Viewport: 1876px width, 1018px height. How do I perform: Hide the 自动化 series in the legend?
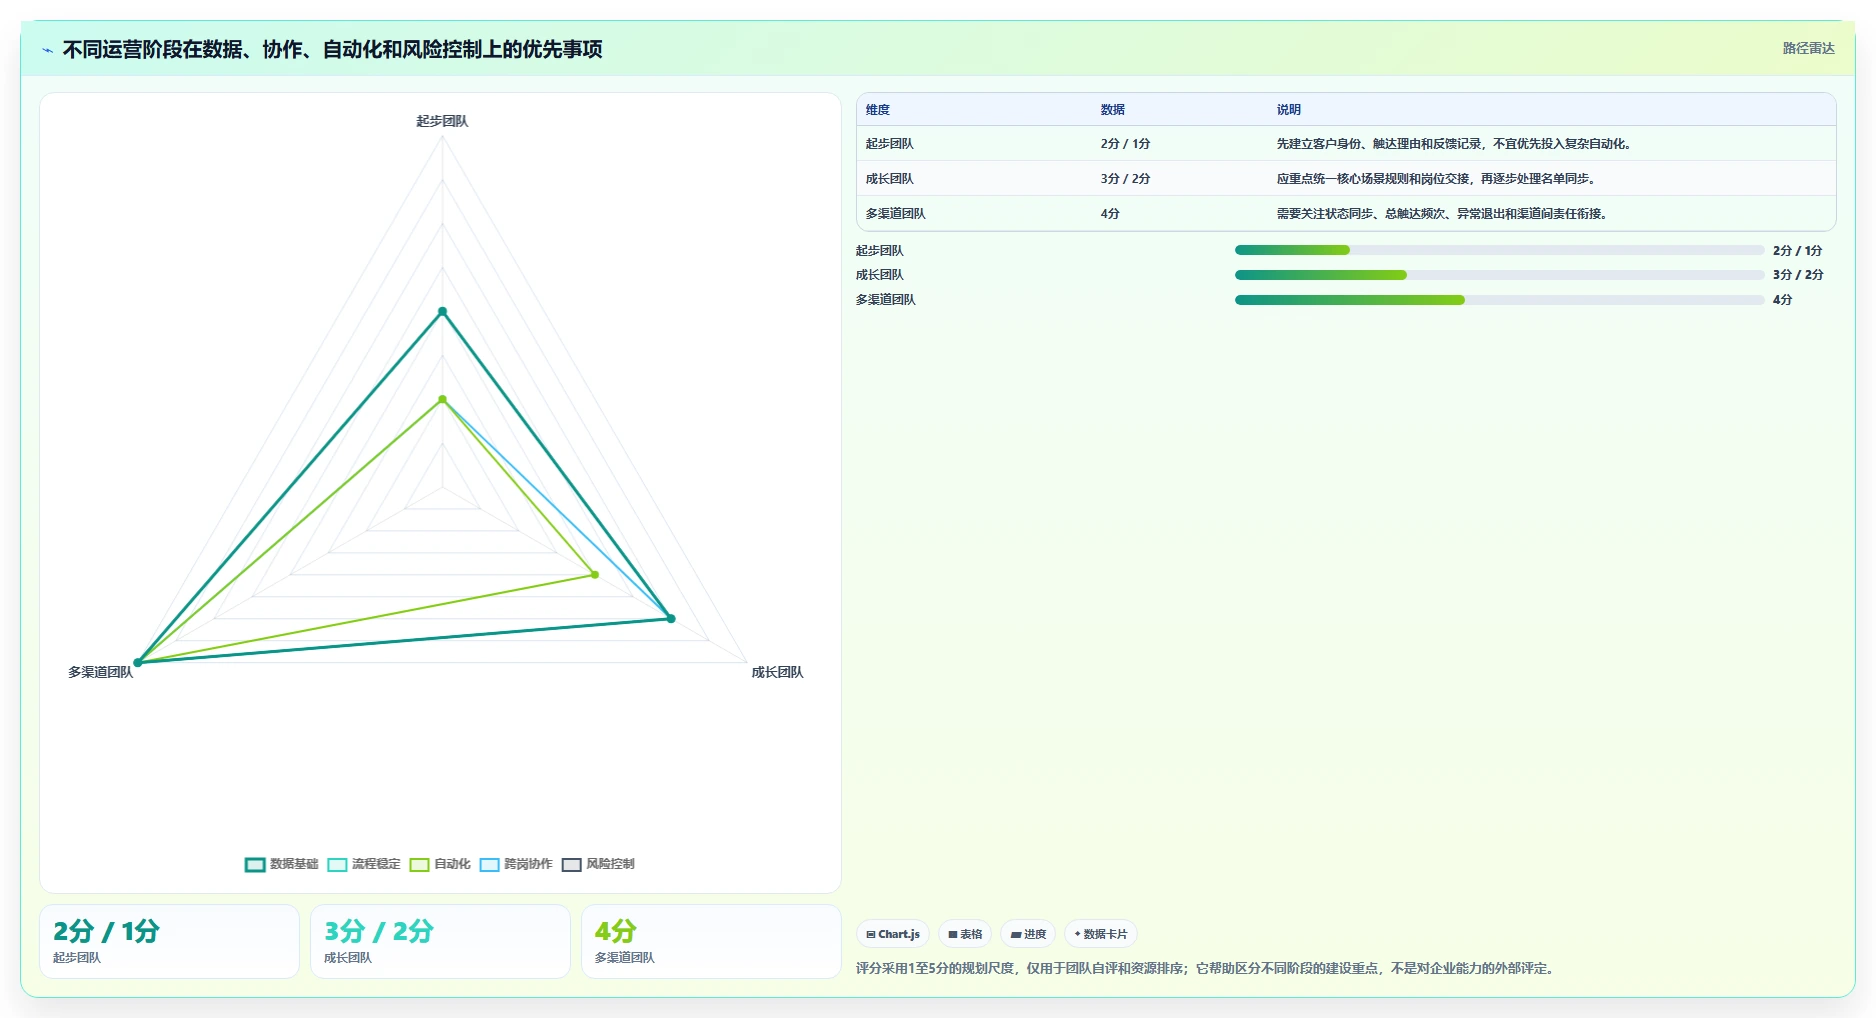(x=440, y=864)
